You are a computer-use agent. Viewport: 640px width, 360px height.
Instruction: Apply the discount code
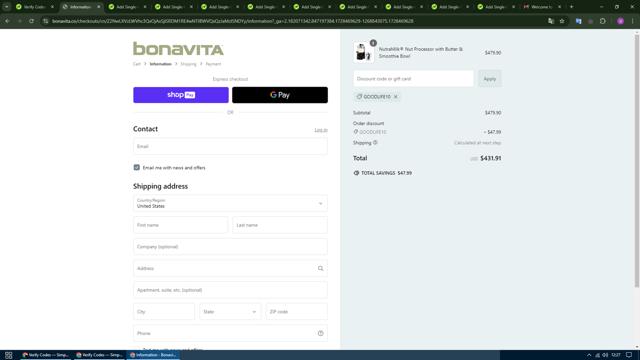tap(489, 79)
